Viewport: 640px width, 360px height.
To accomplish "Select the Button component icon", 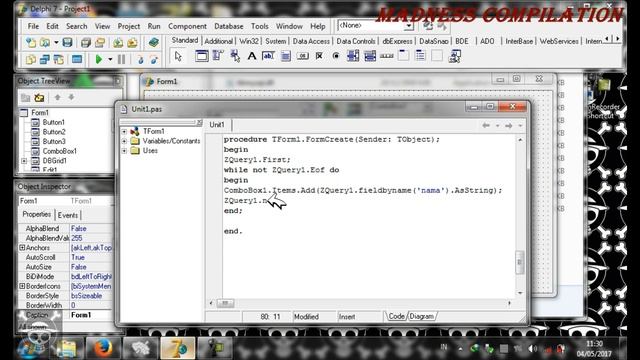I will [x=302, y=56].
